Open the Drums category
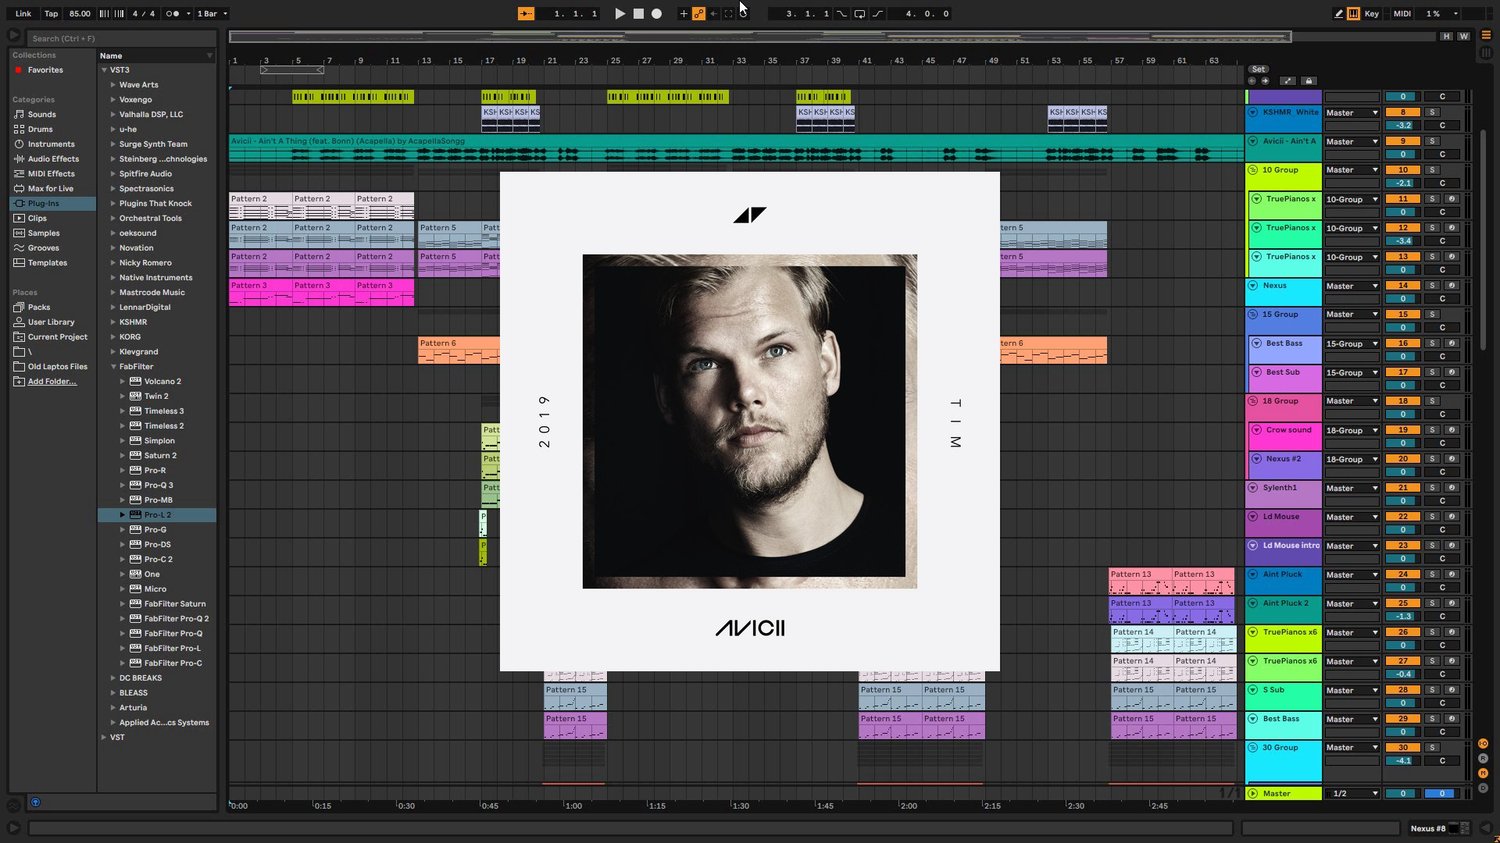Image resolution: width=1500 pixels, height=843 pixels. point(40,129)
